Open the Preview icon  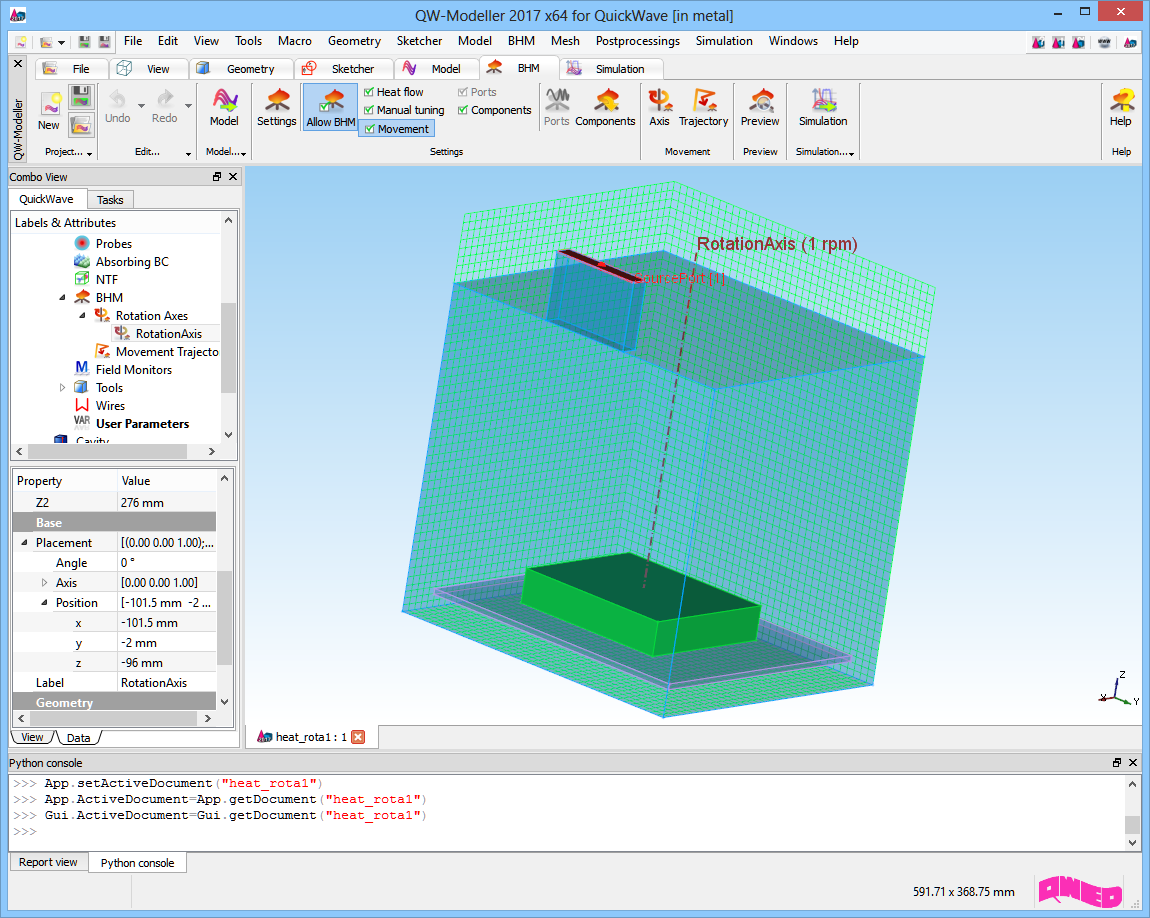pyautogui.click(x=761, y=100)
